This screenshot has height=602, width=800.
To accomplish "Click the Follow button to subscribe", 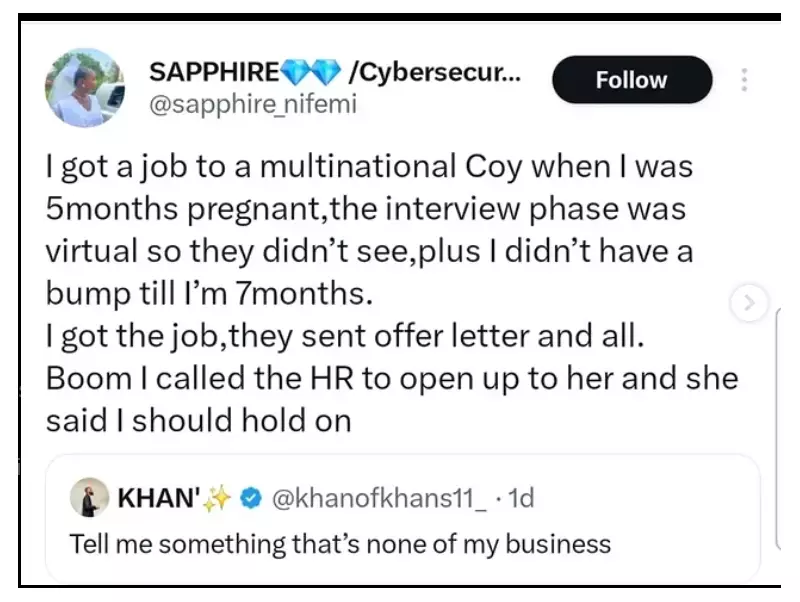I will pos(632,79).
